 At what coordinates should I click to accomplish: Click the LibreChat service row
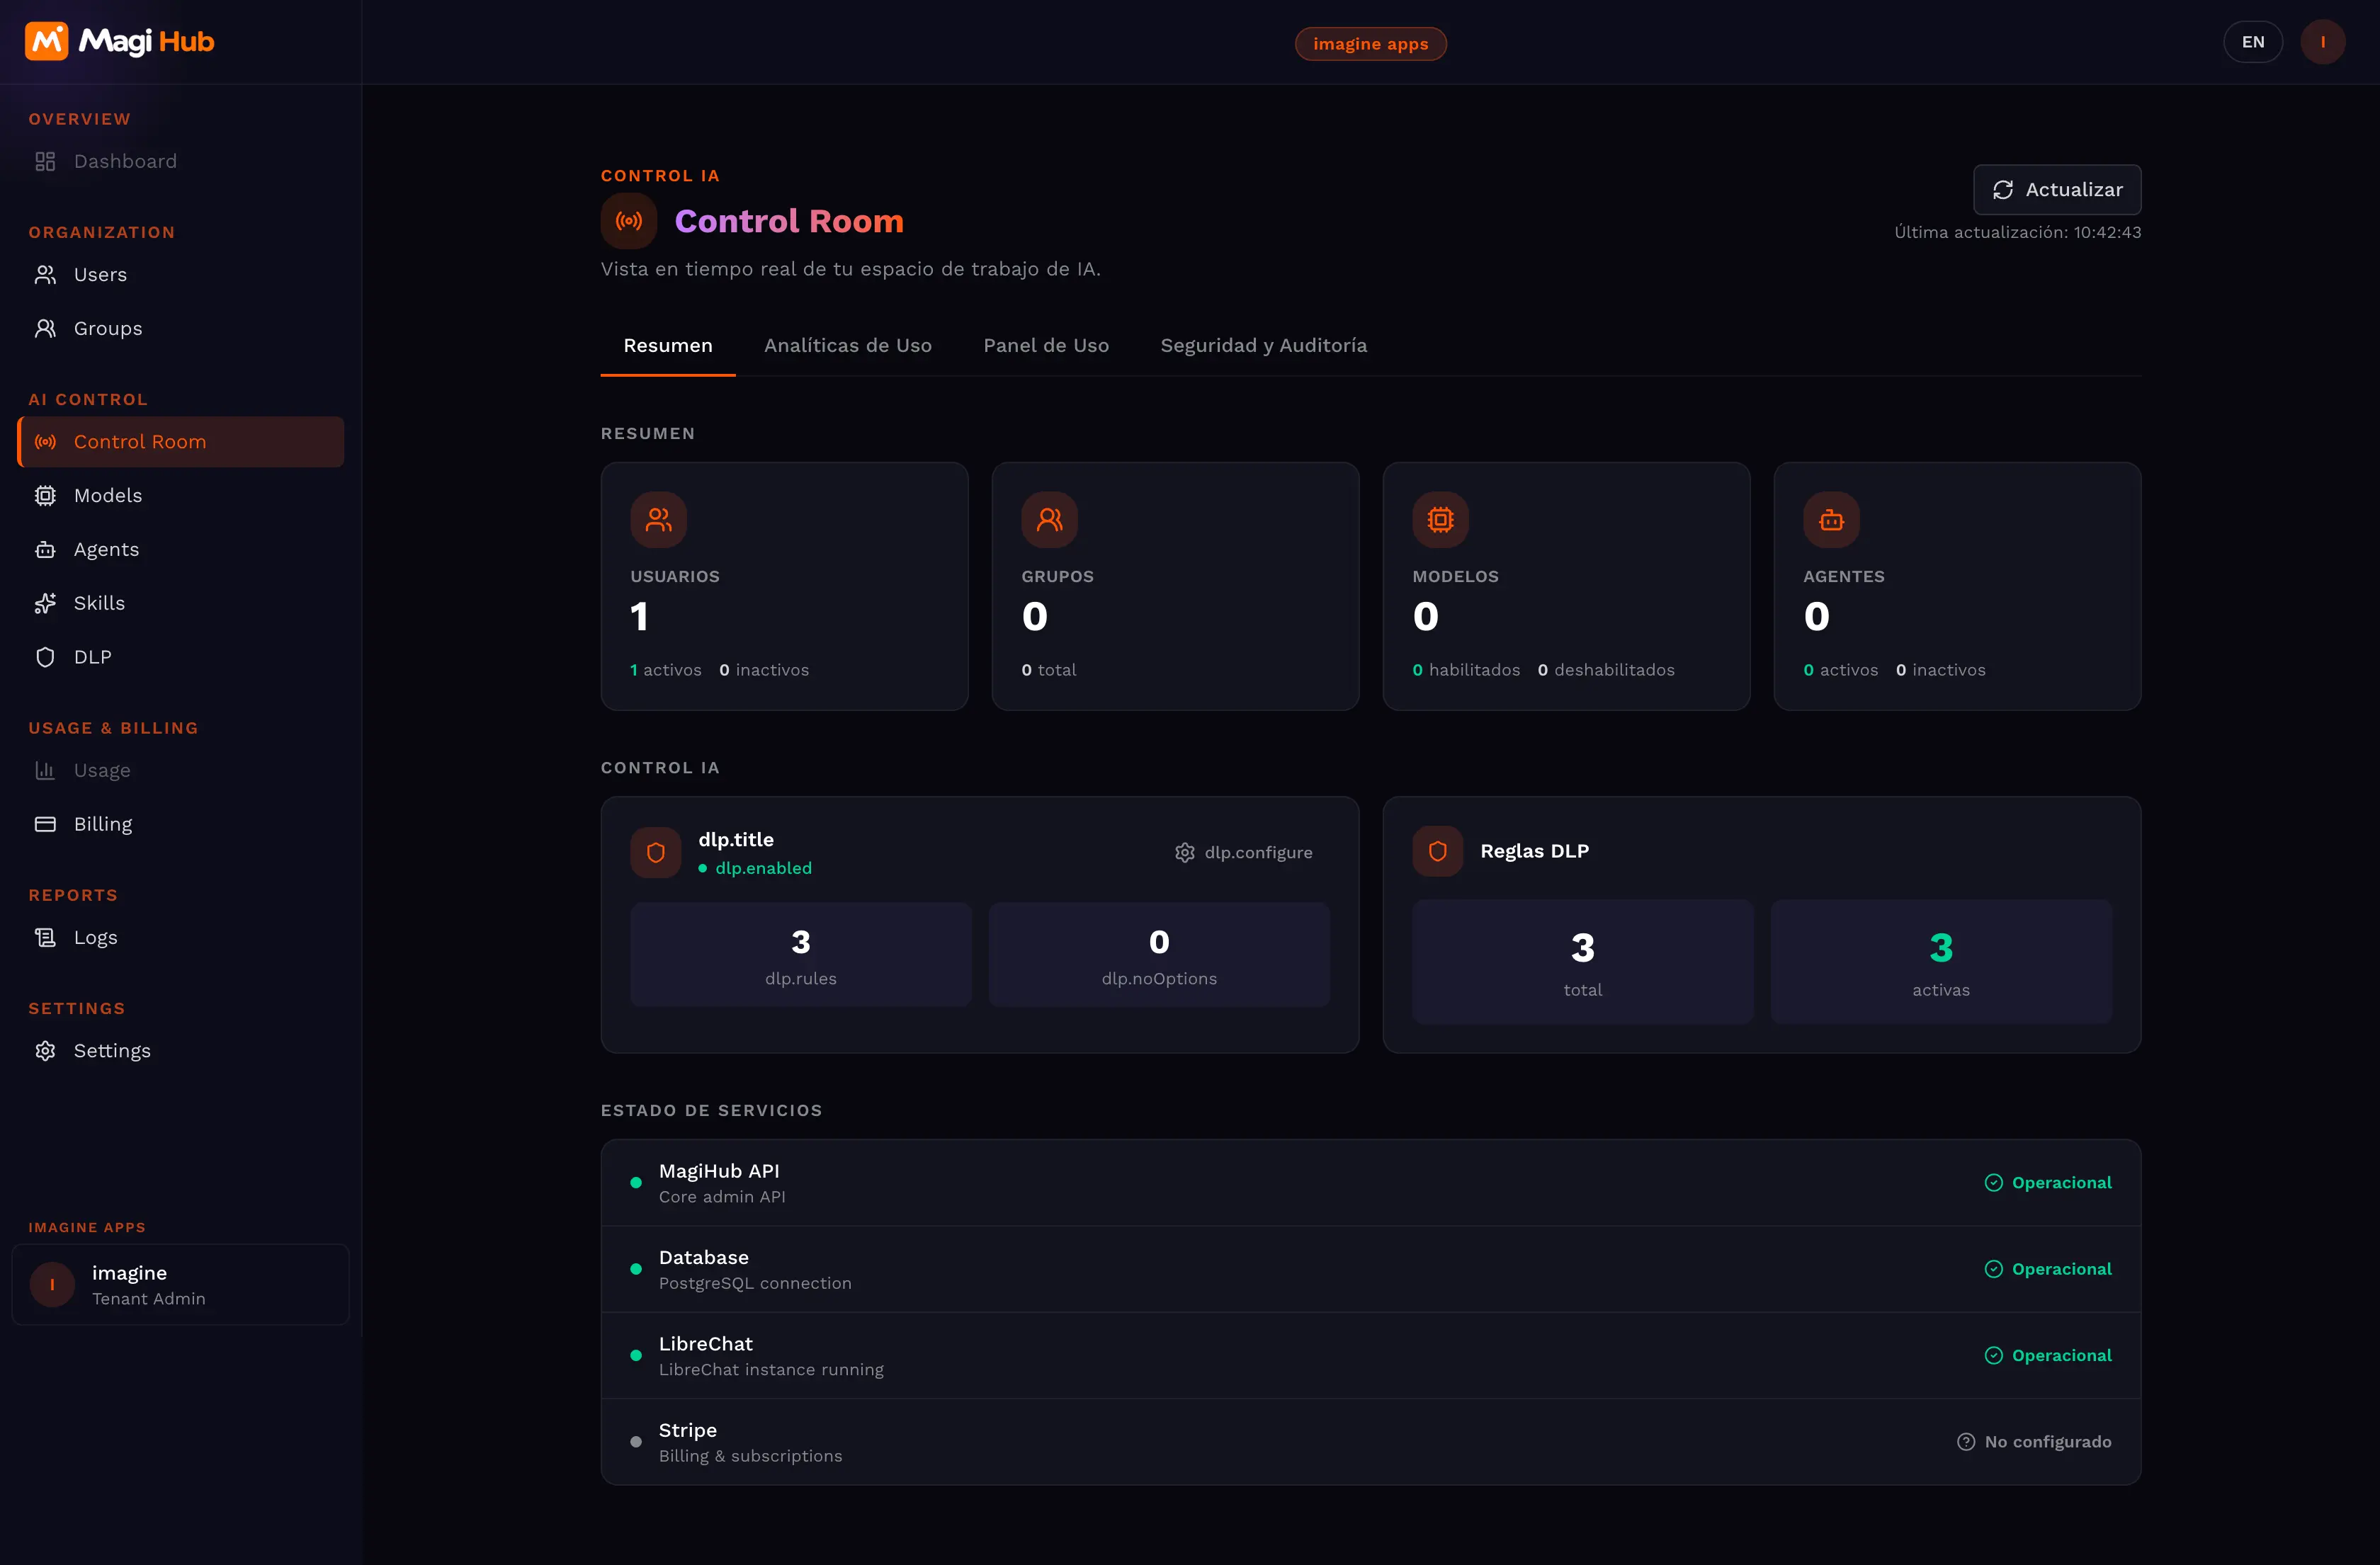1370,1355
